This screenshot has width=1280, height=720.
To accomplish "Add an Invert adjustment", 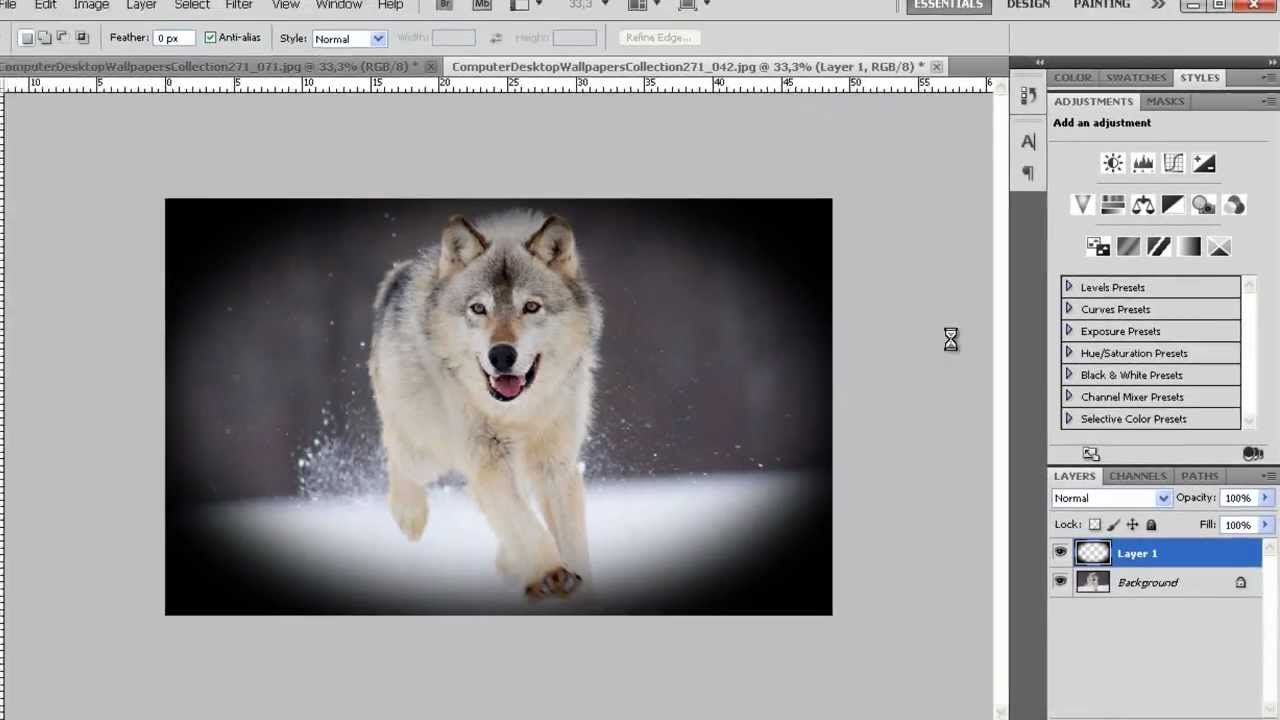I will [1098, 247].
